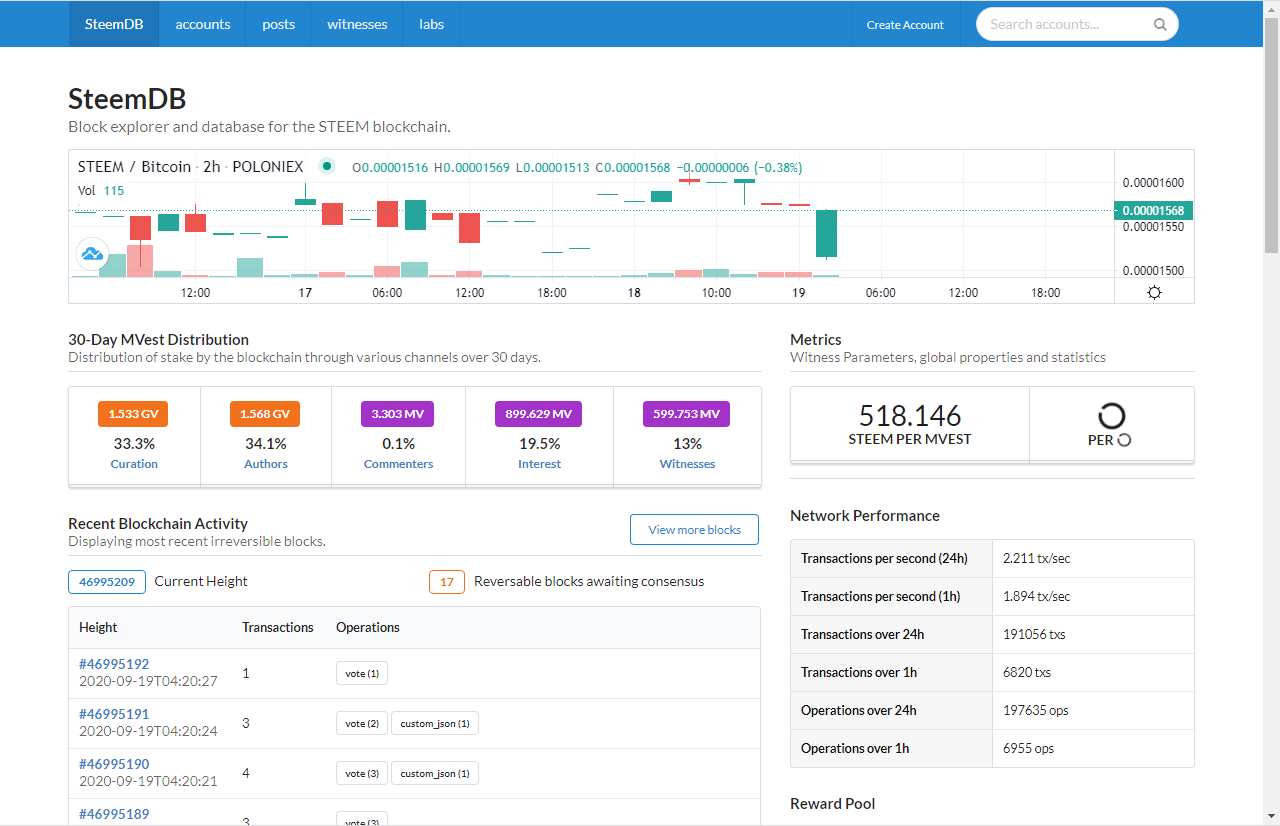This screenshot has width=1280, height=826.
Task: Click 1.894 tx/sec value
Action: [x=1037, y=596]
